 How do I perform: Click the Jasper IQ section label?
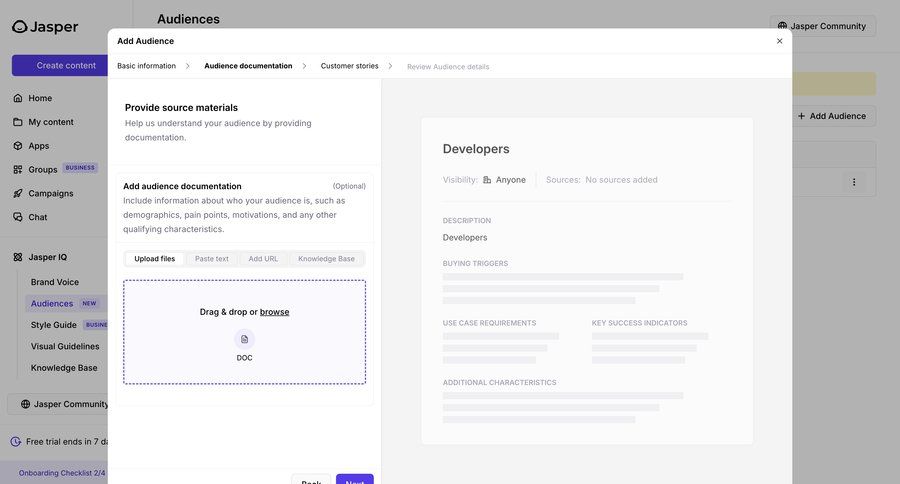coord(48,257)
